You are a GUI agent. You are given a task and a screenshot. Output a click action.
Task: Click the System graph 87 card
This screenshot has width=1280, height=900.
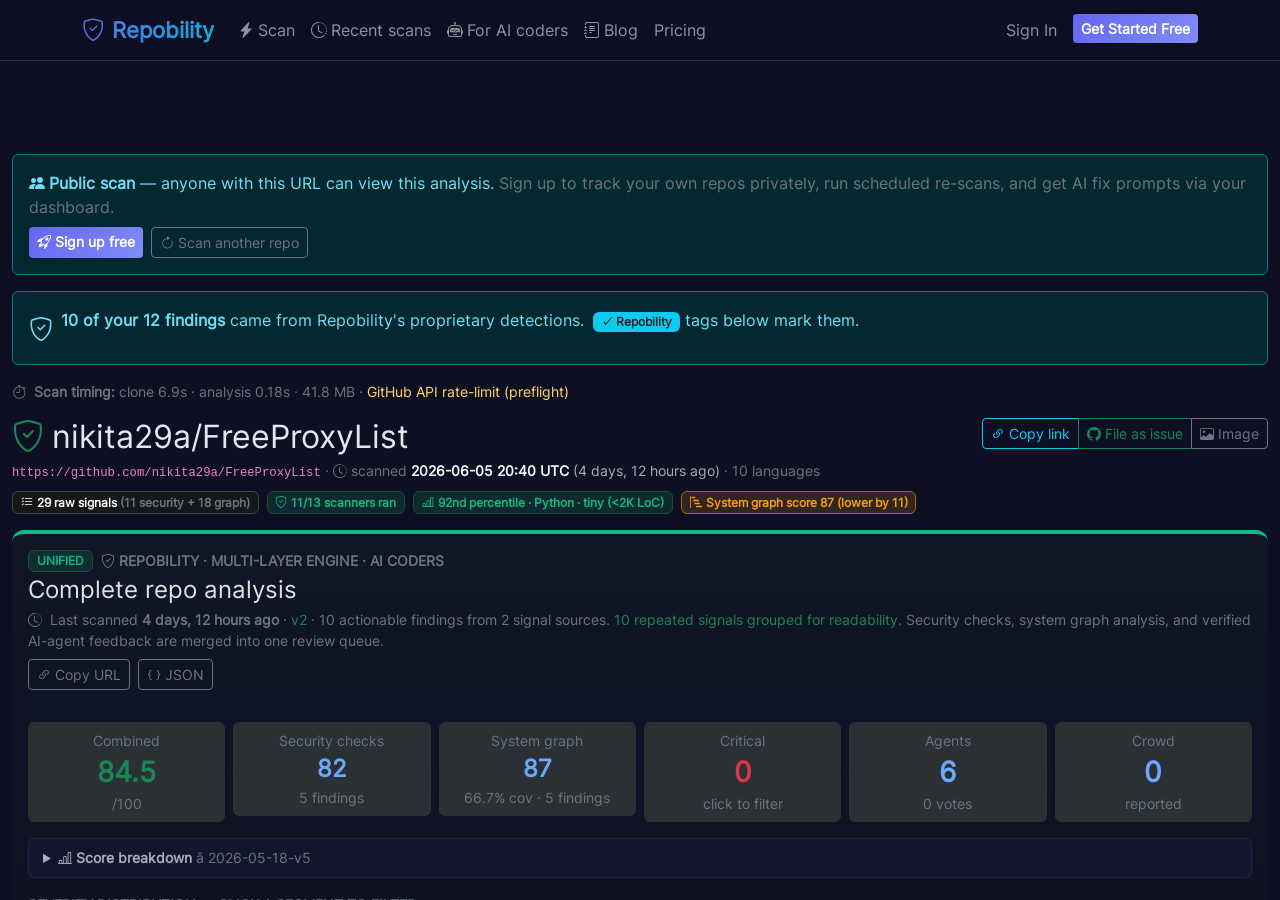pos(537,769)
